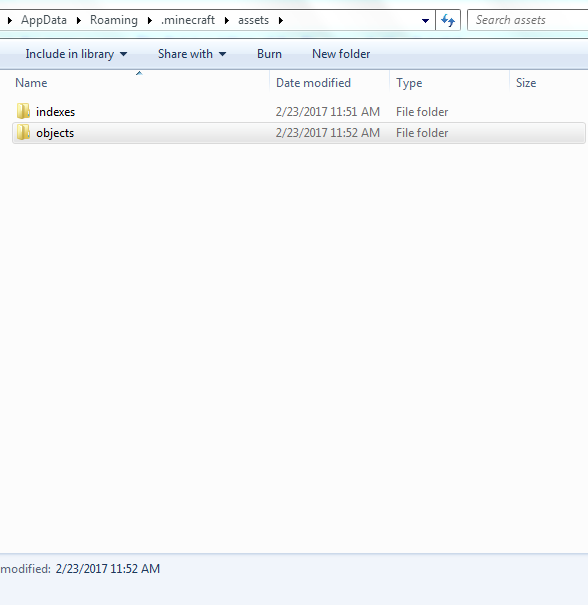Navigate to .minecraft in breadcrumb

[188, 20]
